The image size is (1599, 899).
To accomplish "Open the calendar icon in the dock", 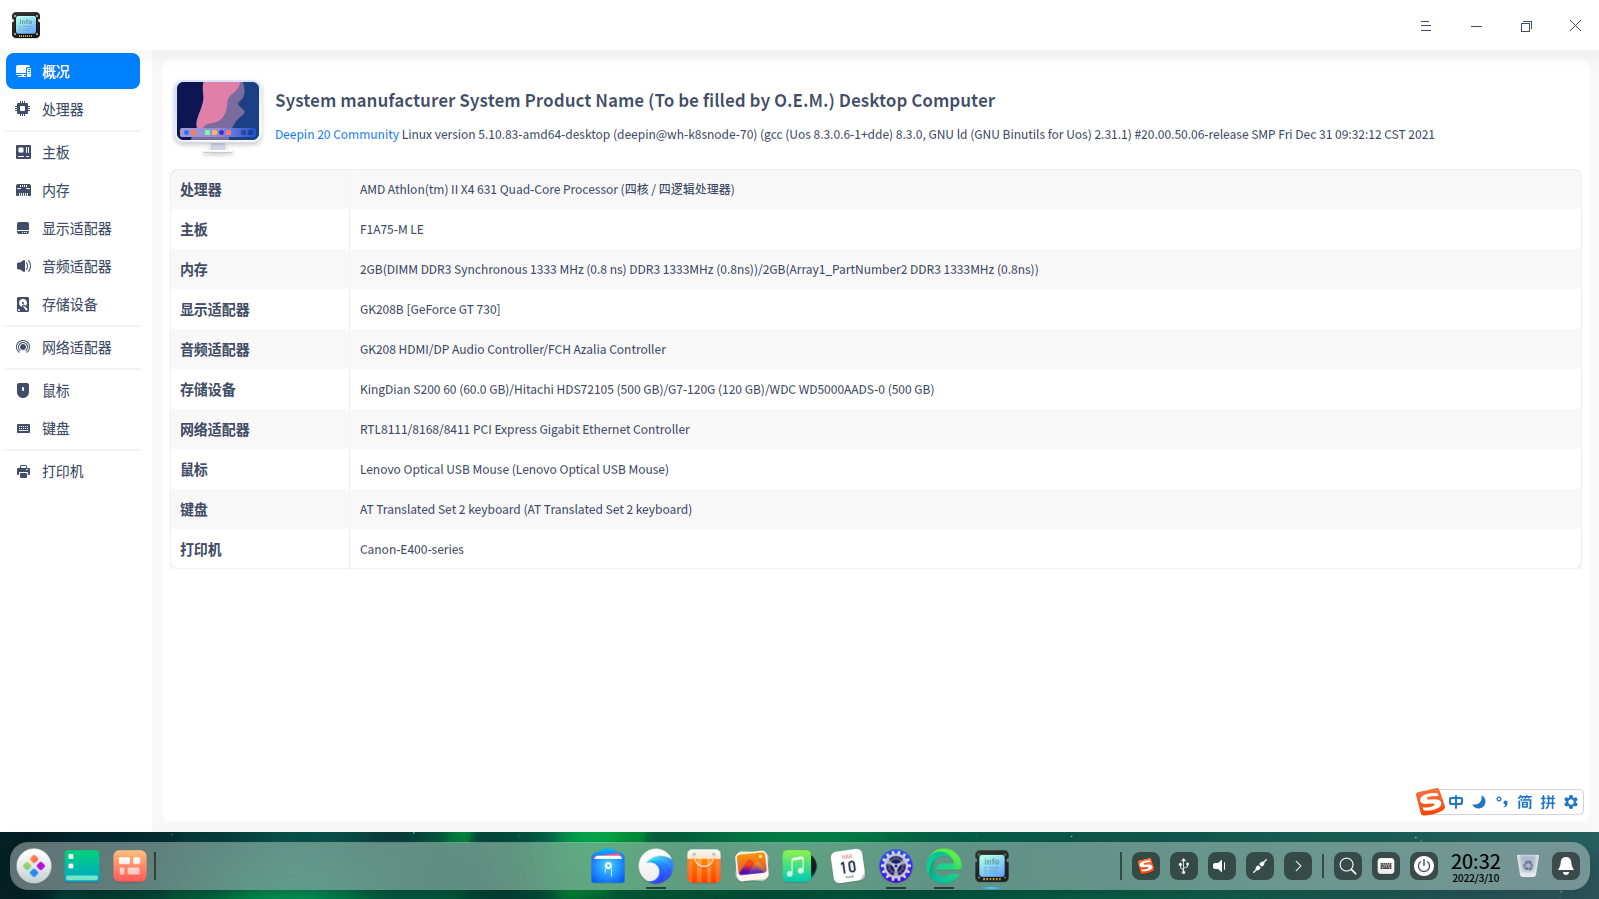I will 848,866.
